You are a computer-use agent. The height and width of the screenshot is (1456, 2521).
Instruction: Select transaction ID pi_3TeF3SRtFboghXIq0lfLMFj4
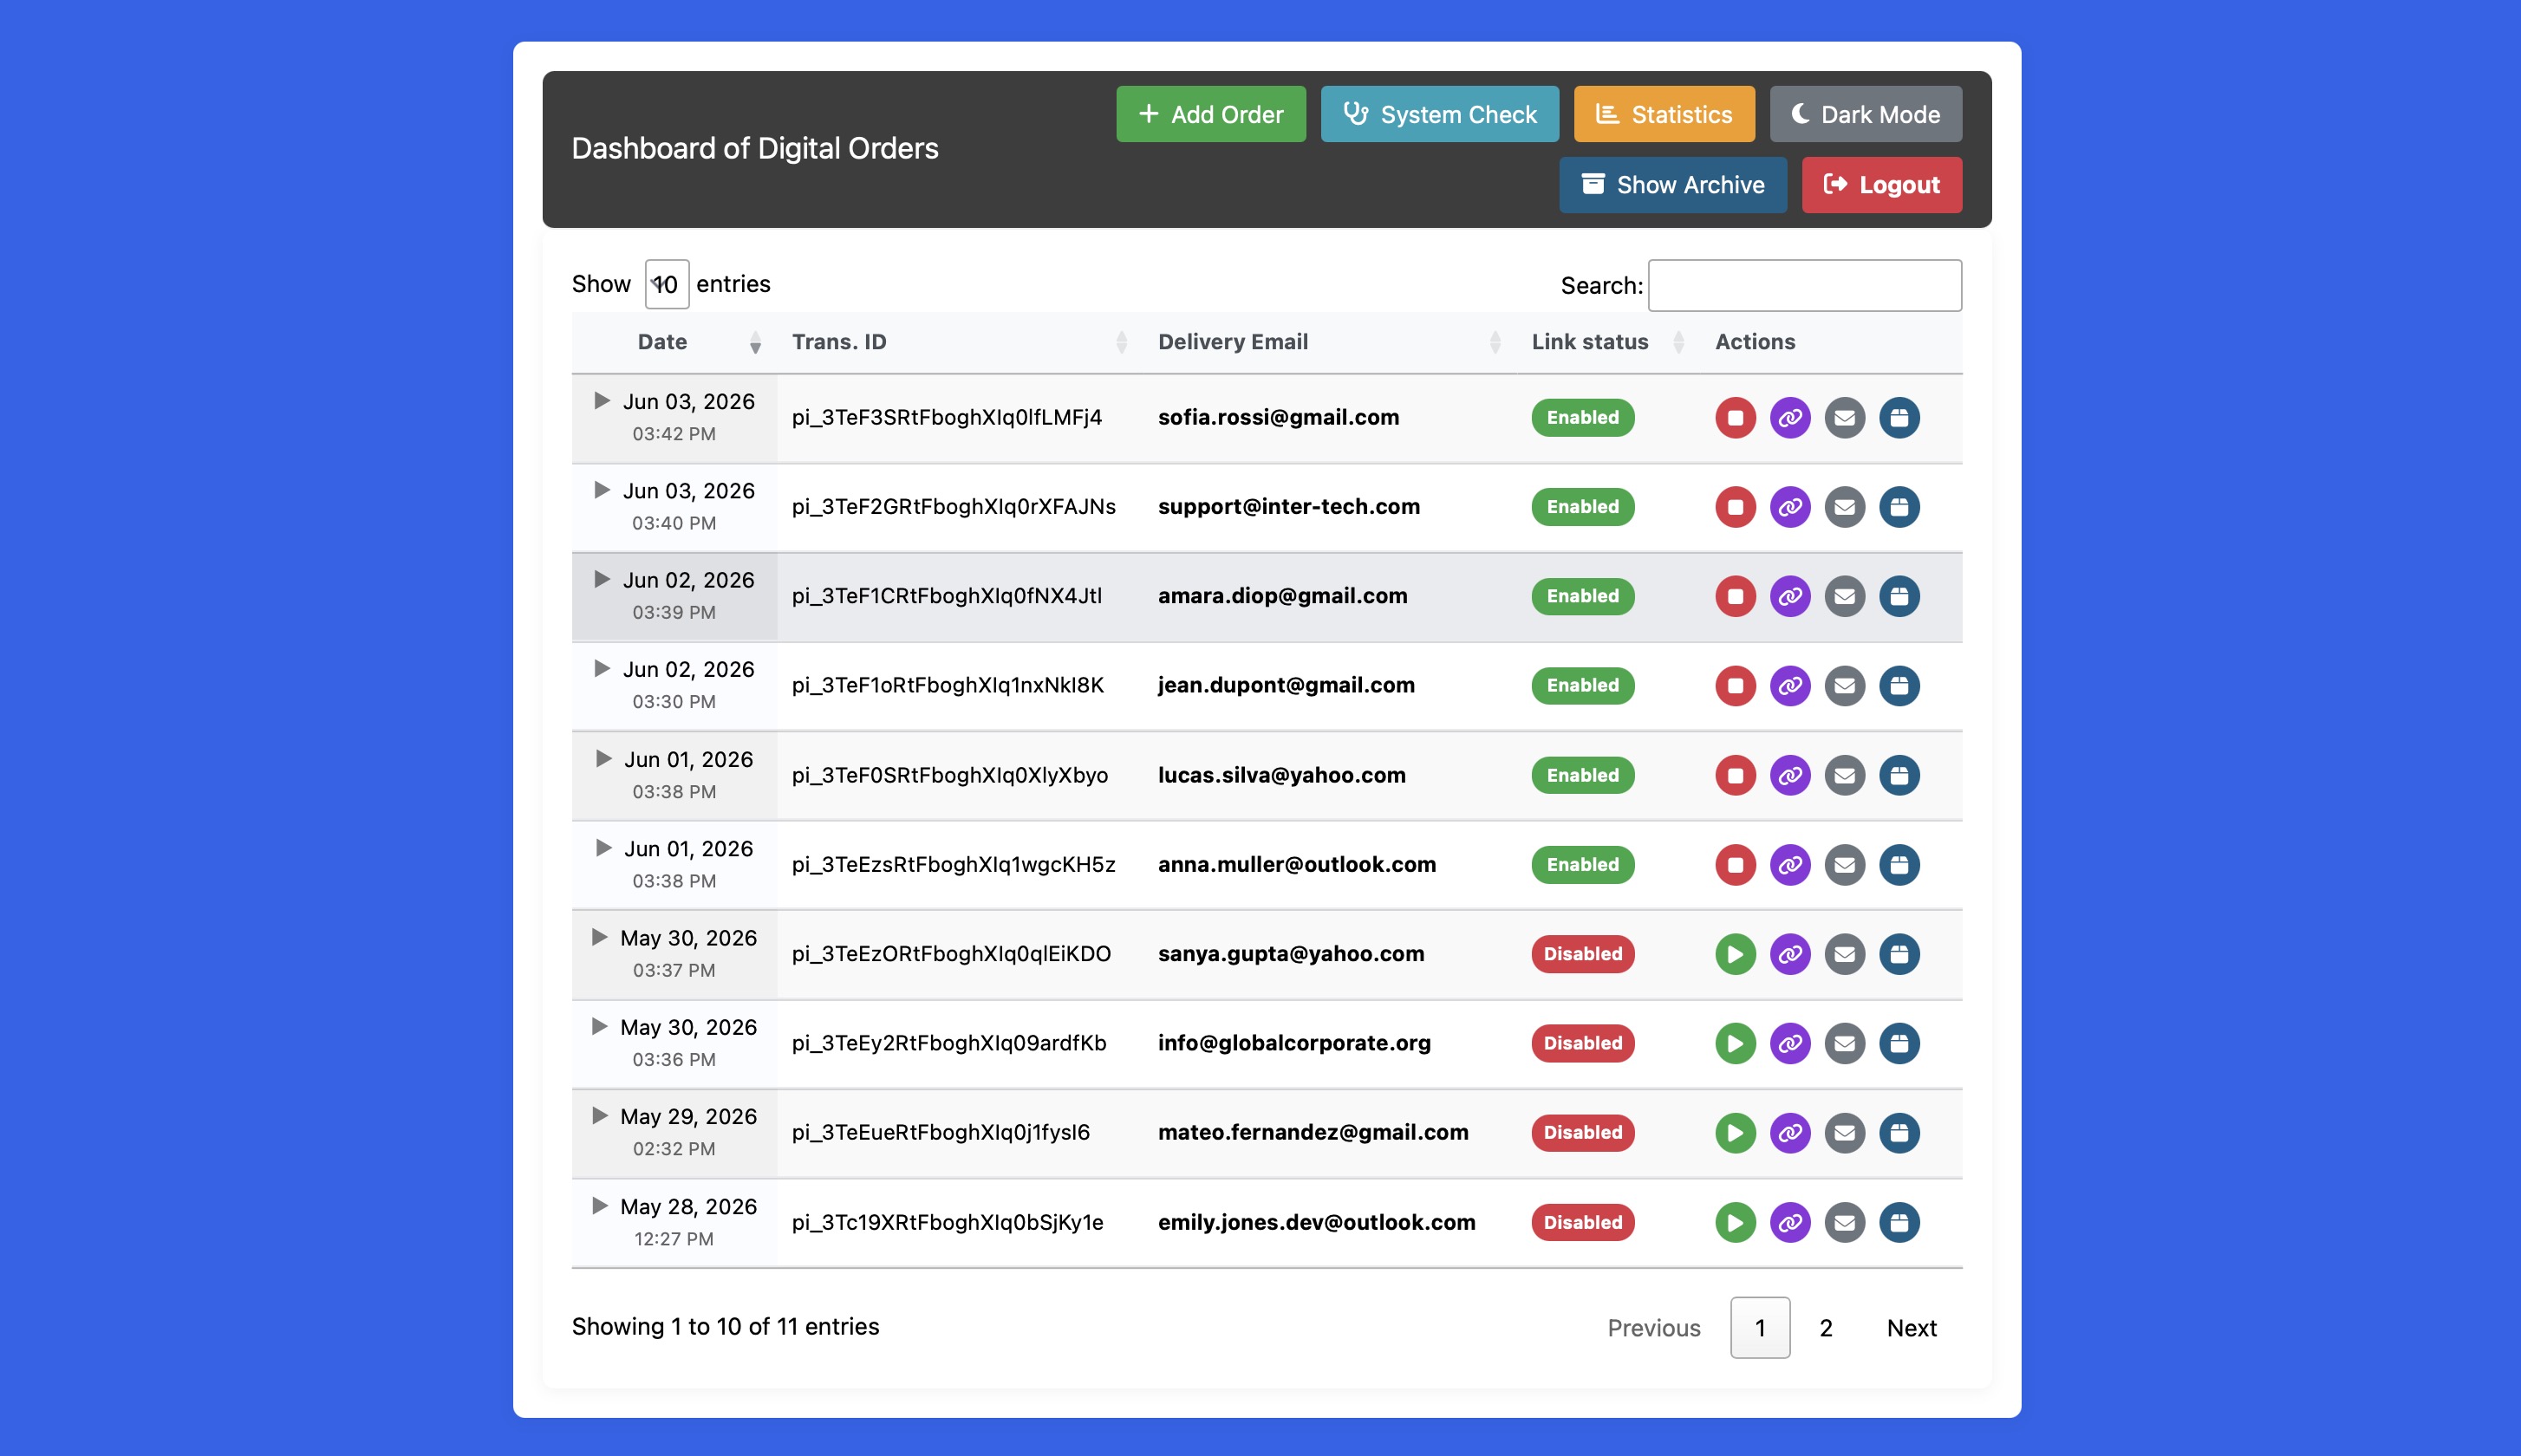[946, 417]
